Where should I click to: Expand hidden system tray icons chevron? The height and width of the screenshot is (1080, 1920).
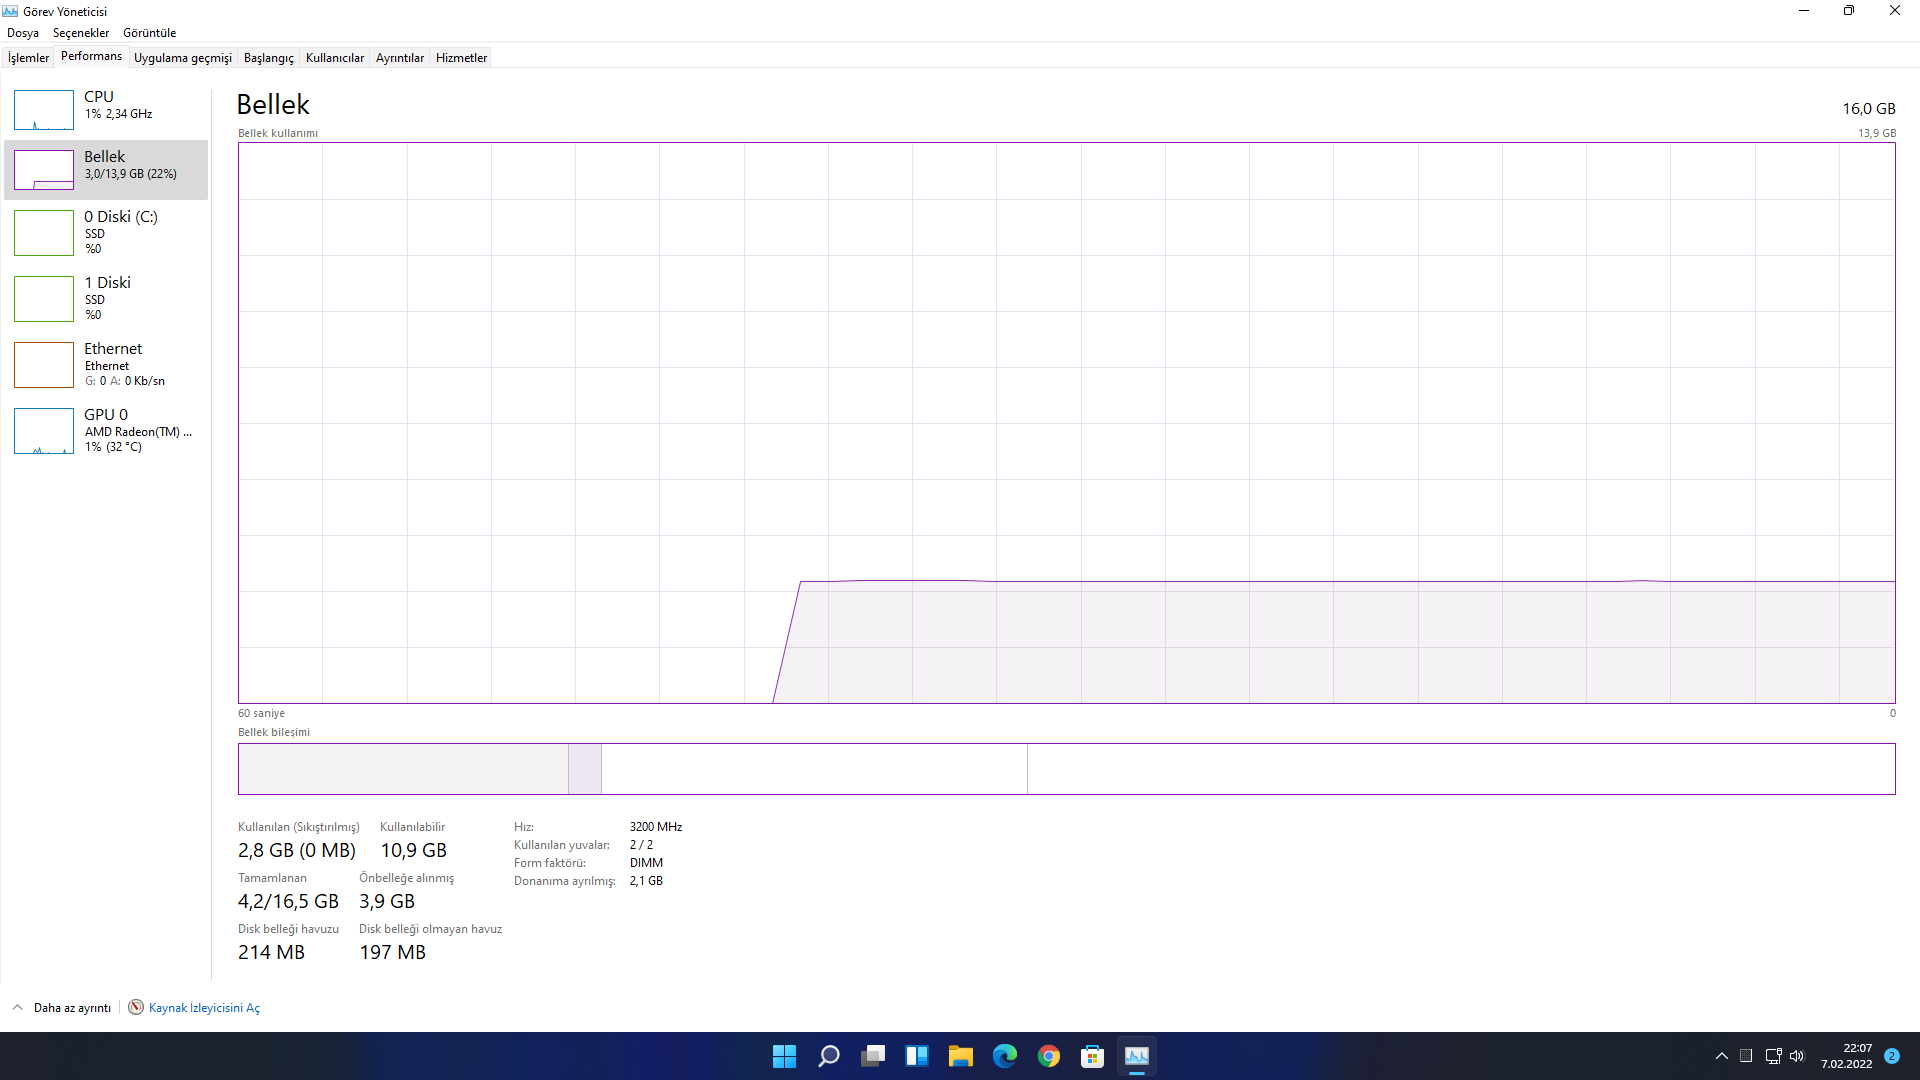(1721, 1056)
